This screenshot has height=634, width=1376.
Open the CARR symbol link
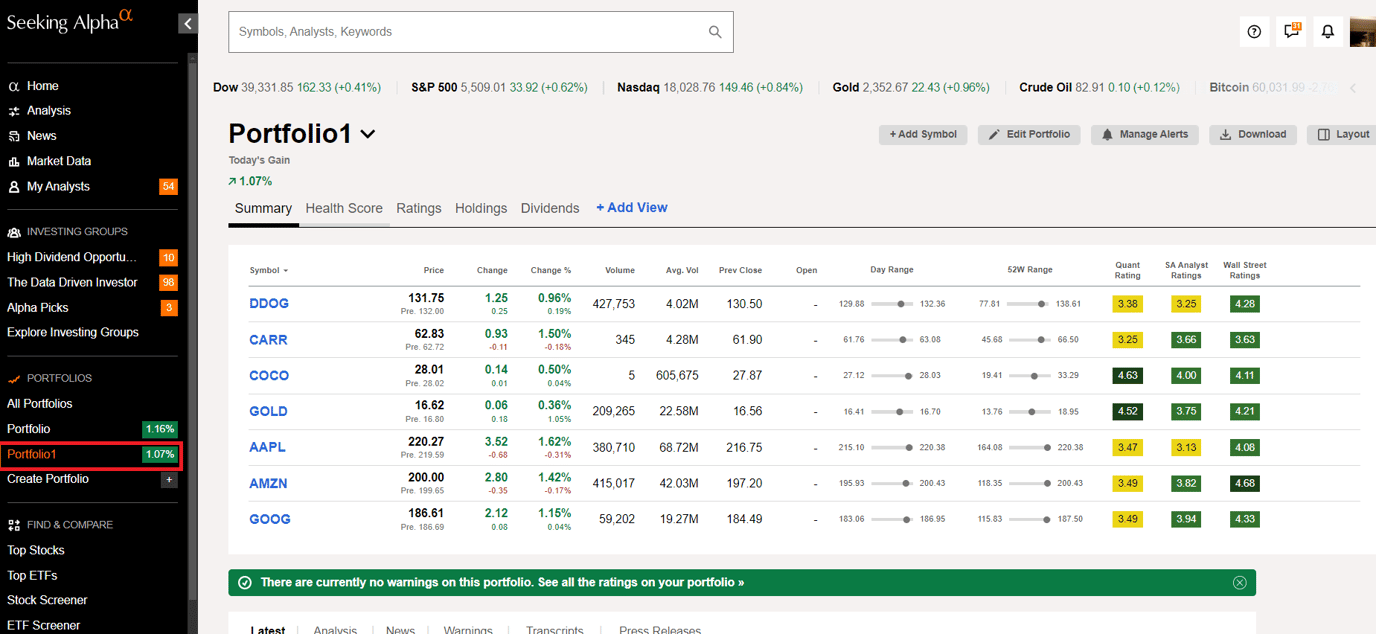pos(268,340)
